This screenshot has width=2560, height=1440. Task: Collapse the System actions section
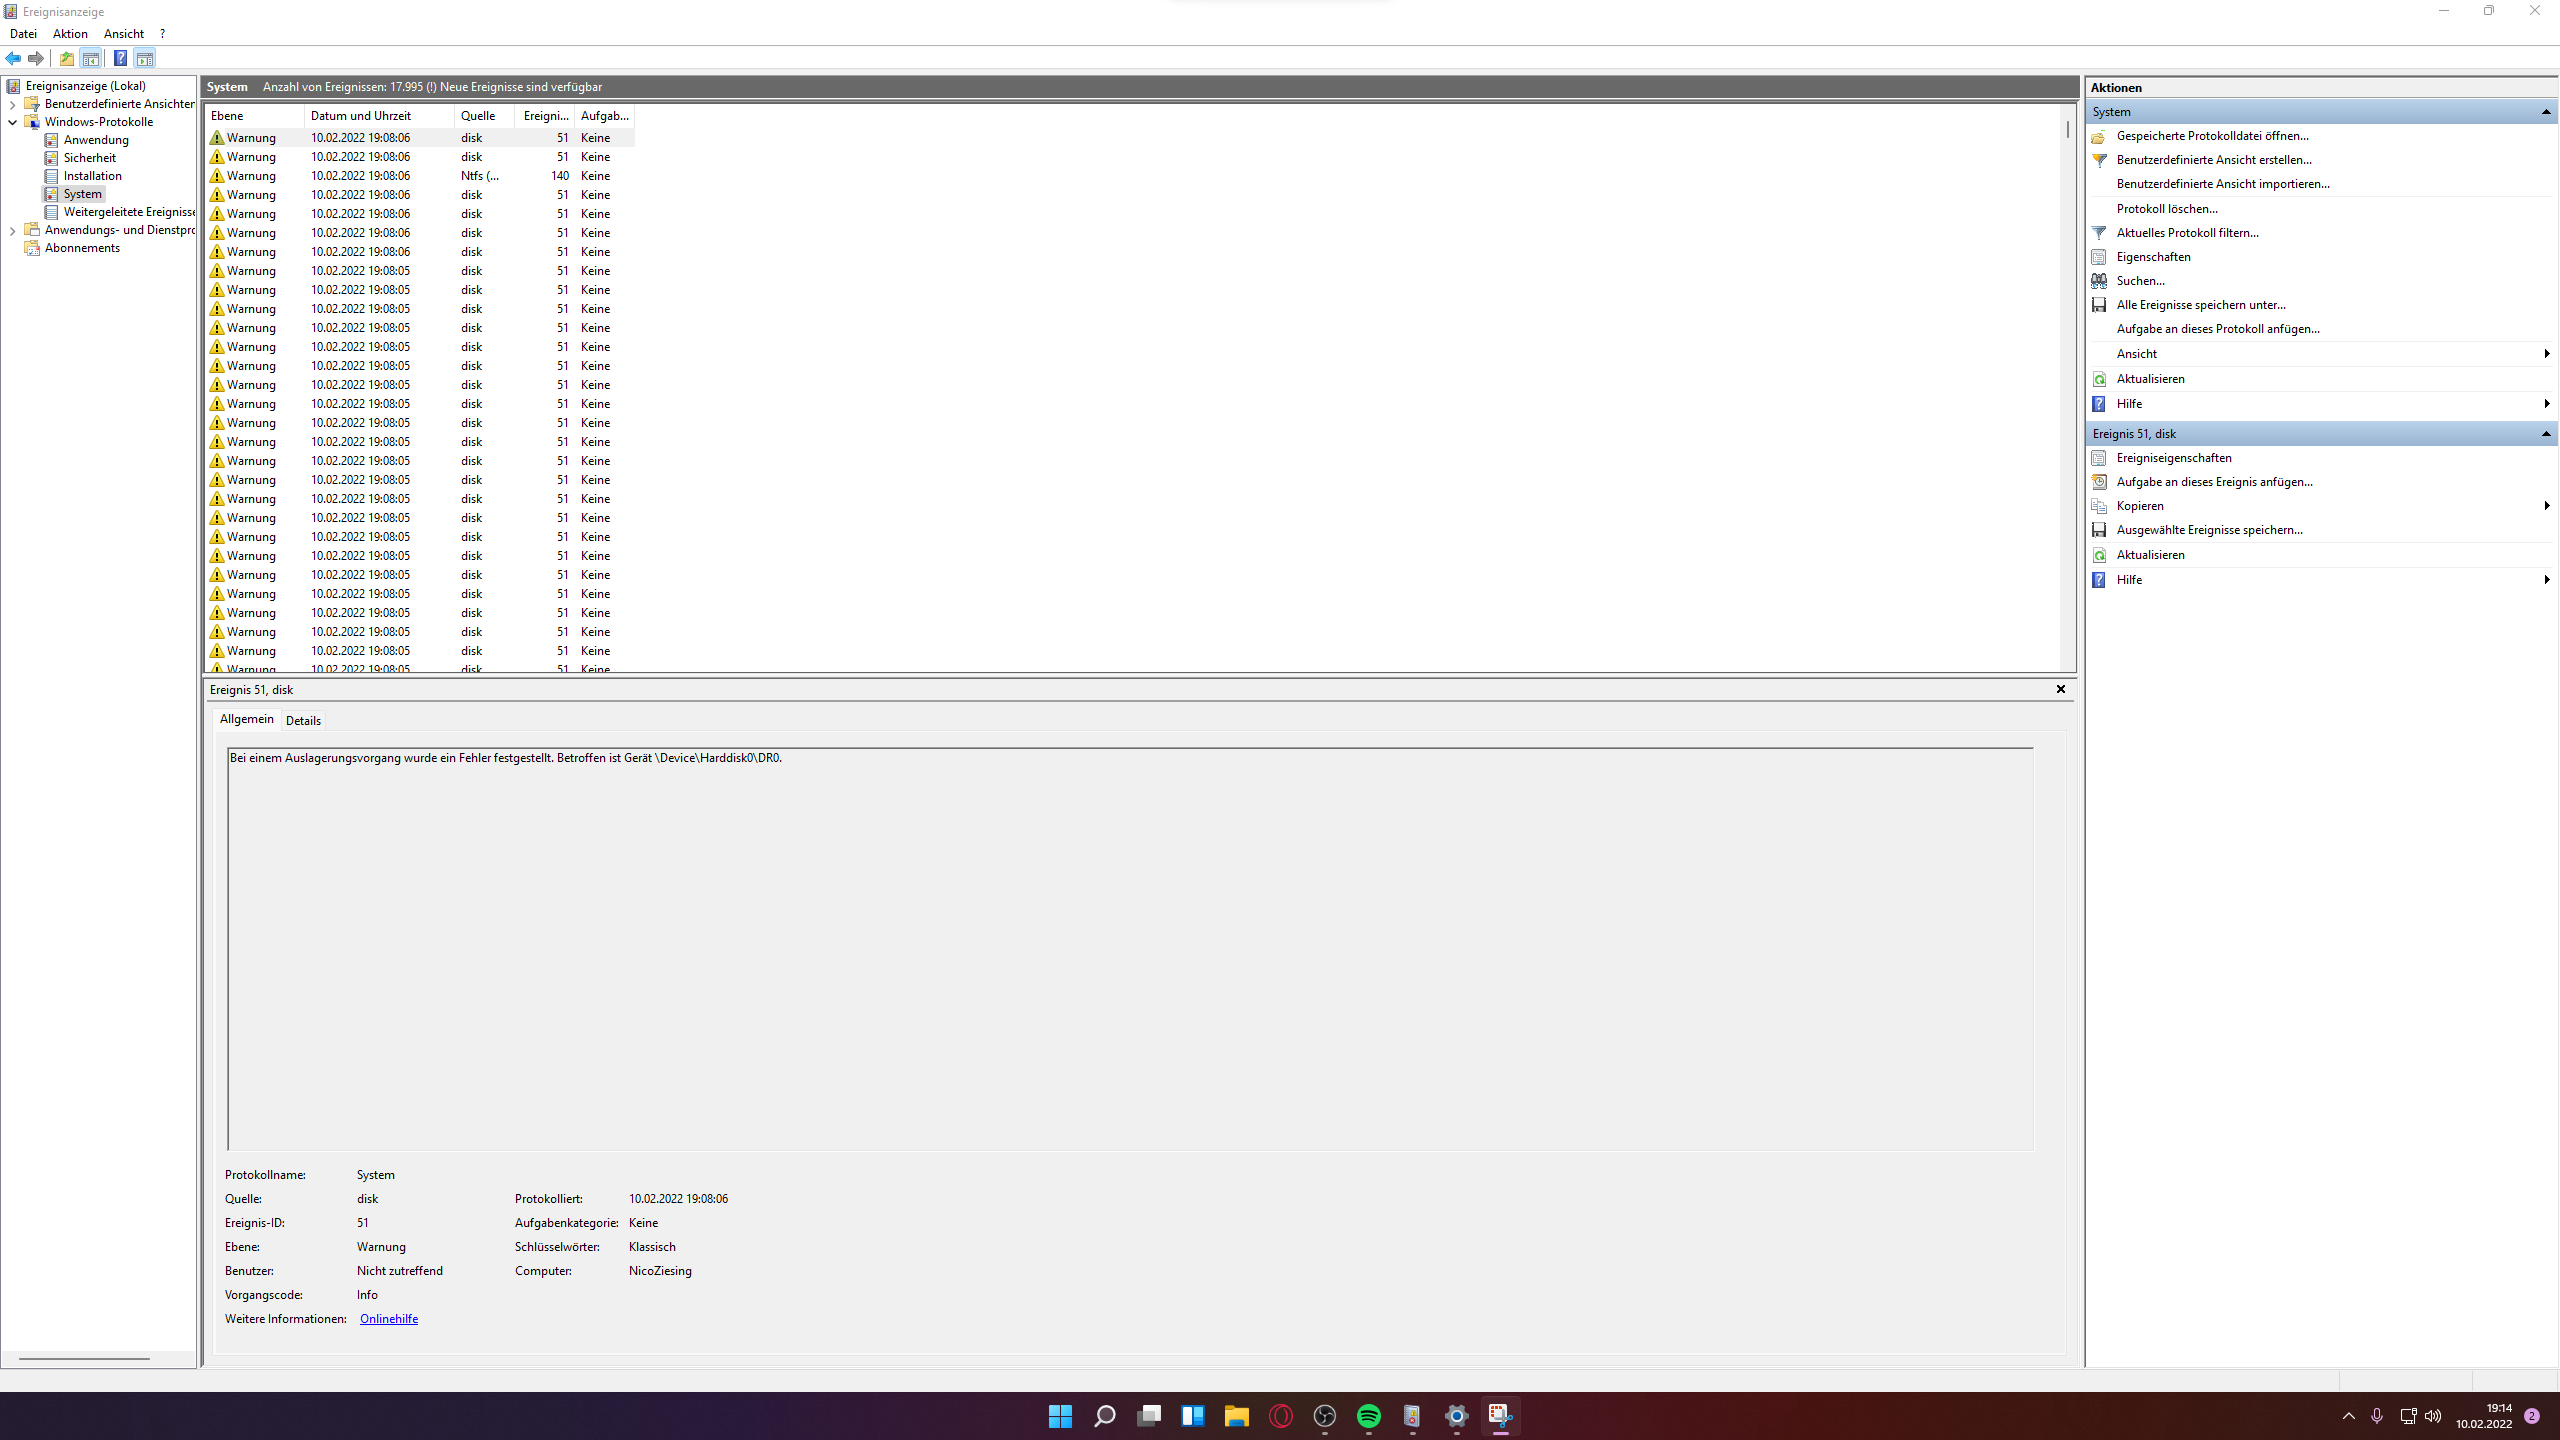[2545, 112]
